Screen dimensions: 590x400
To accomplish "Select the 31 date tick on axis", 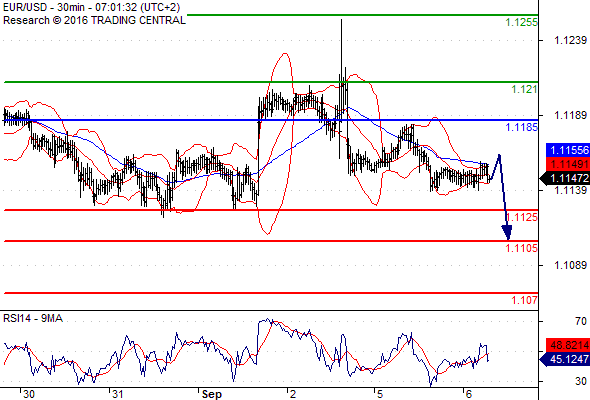I will [x=117, y=394].
